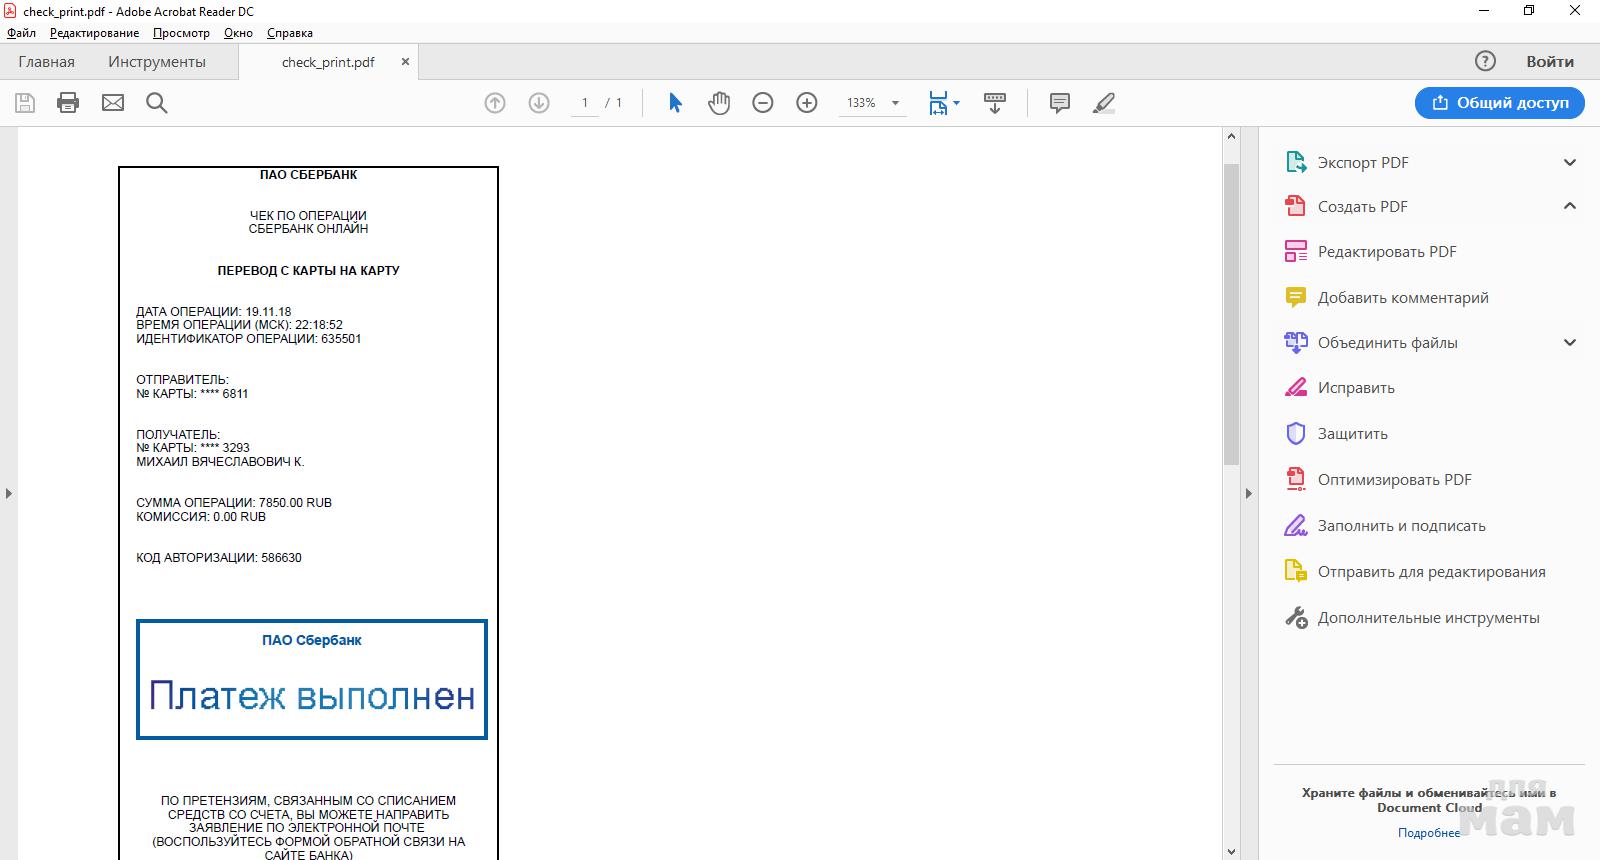Choose the arrow Selection tool
This screenshot has height=860, width=1600.
click(675, 103)
